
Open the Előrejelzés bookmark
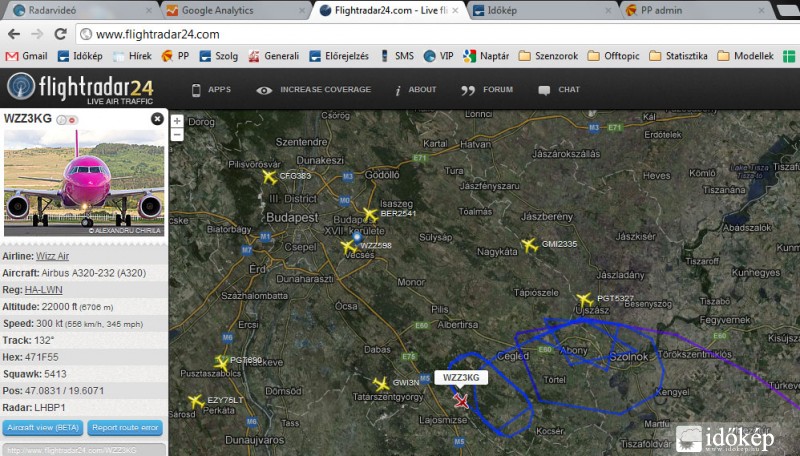[339, 56]
